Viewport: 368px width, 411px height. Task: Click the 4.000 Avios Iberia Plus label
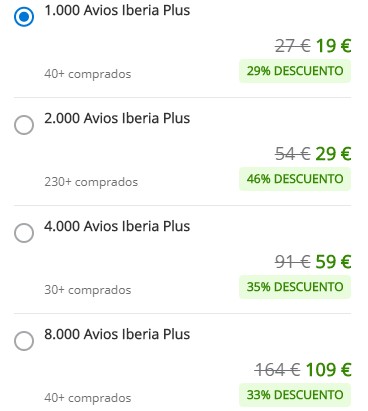(117, 226)
